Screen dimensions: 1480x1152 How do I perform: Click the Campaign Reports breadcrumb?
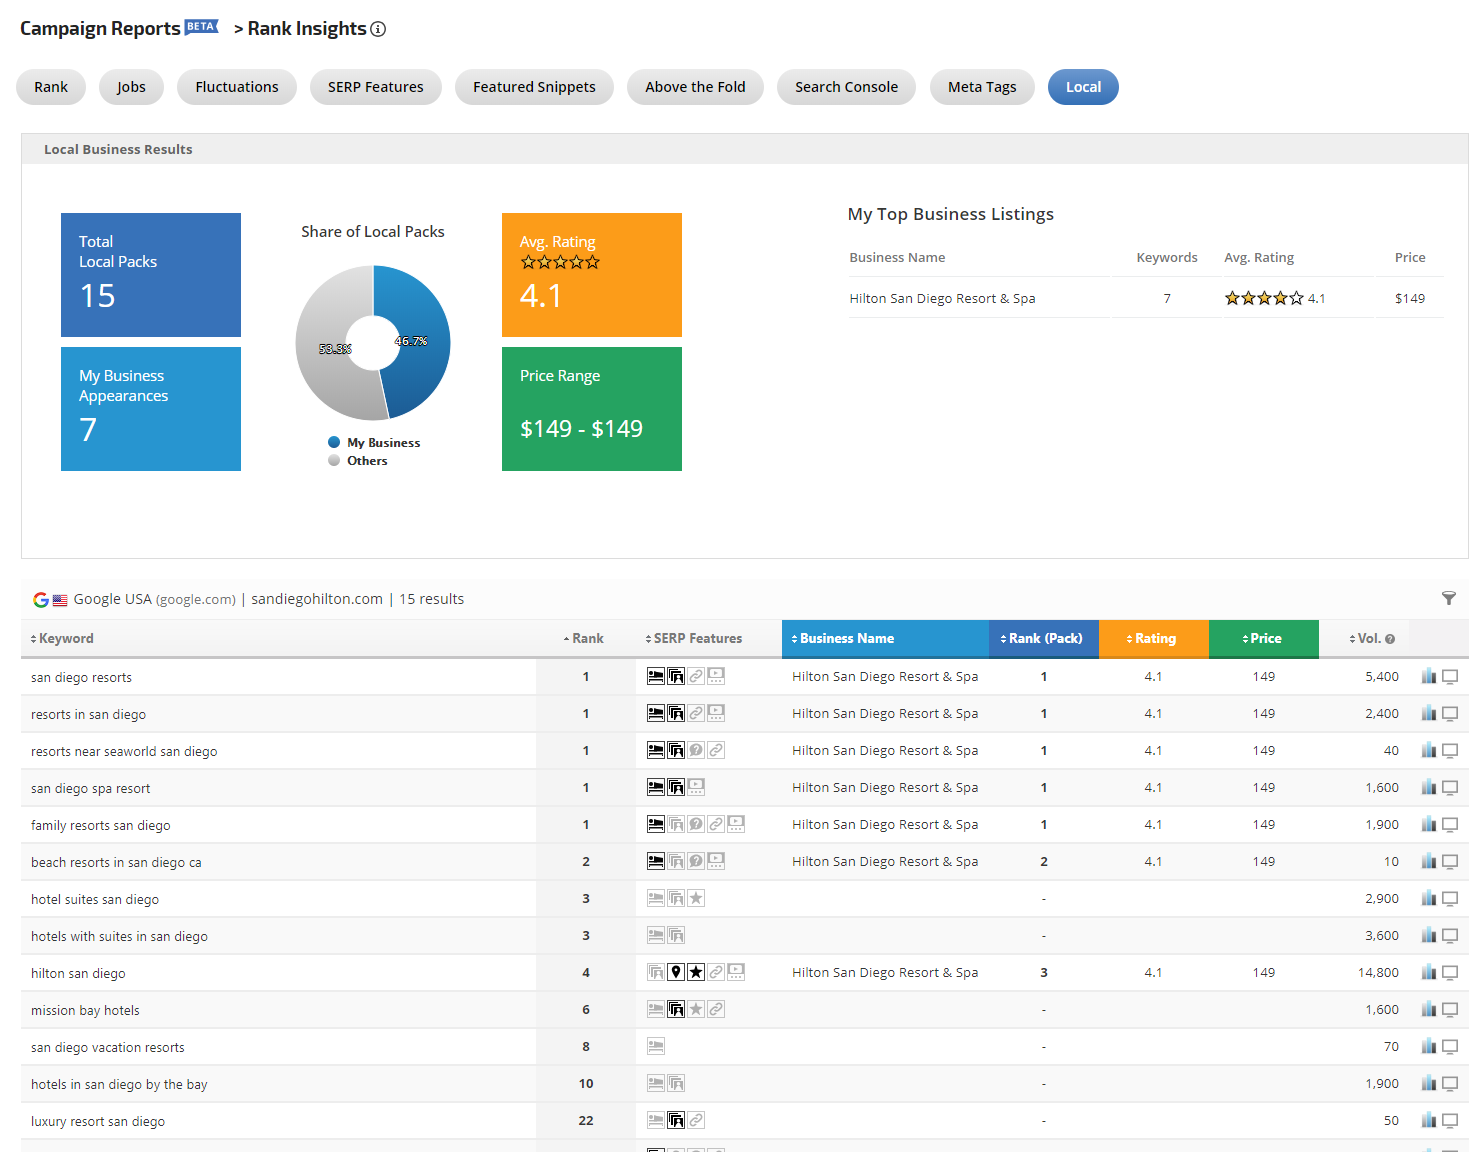(100, 29)
